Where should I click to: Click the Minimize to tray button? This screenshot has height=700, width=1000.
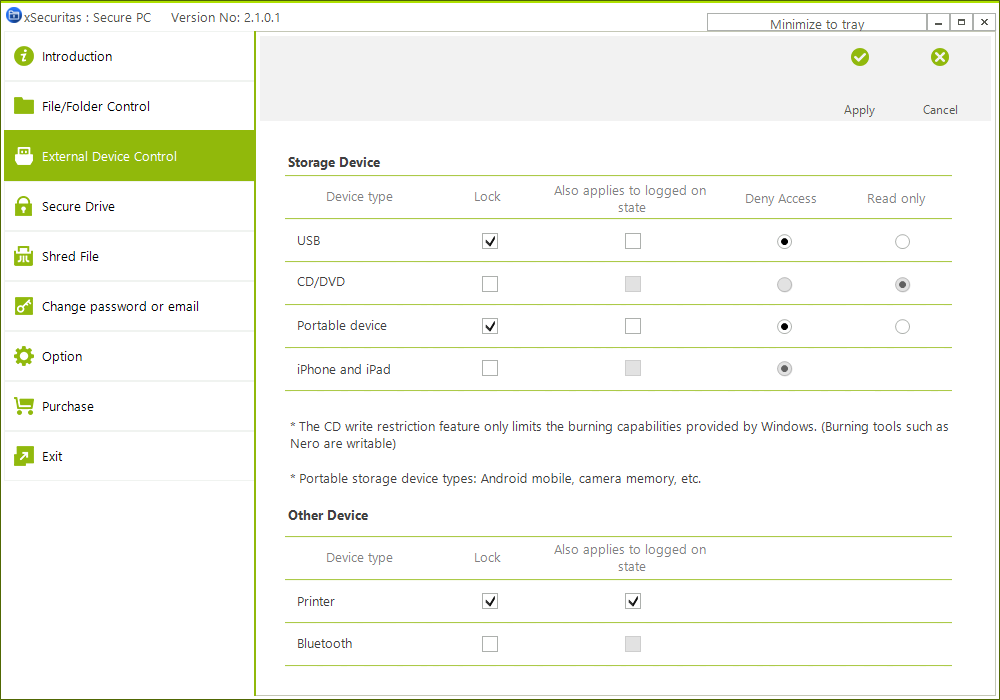tap(816, 23)
